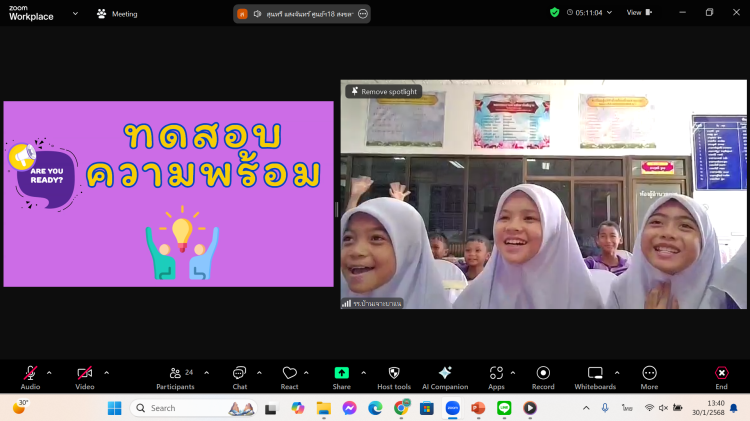Open Zoom Workplace dropdown chevron
Screen dimensions: 750x421
(x=75, y=14)
